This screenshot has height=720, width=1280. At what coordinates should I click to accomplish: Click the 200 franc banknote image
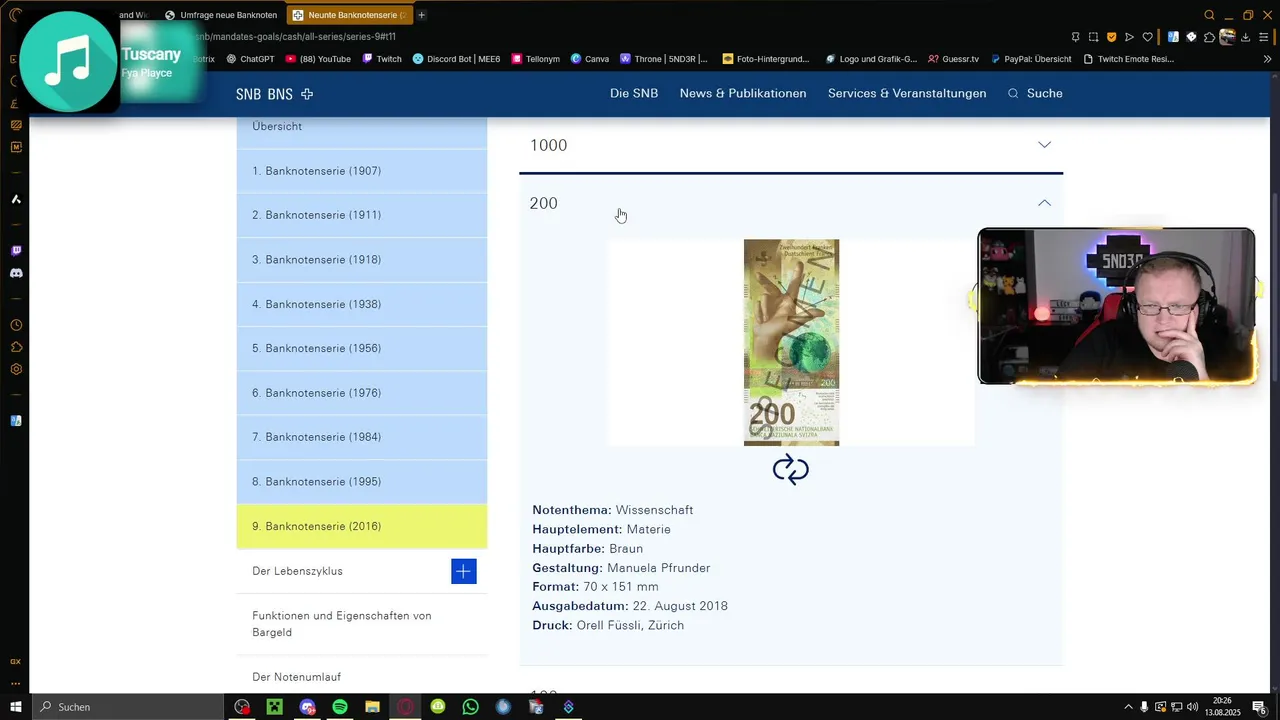coord(791,342)
